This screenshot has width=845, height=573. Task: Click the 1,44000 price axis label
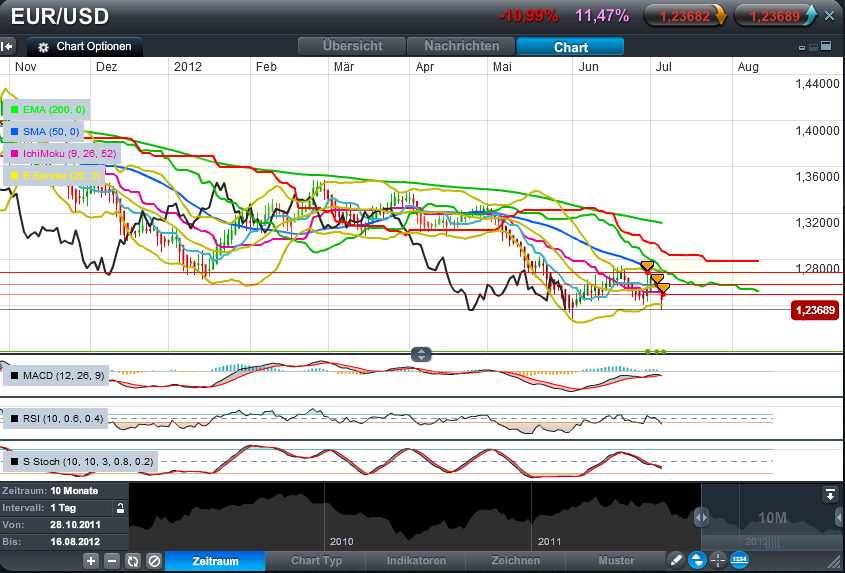click(817, 84)
